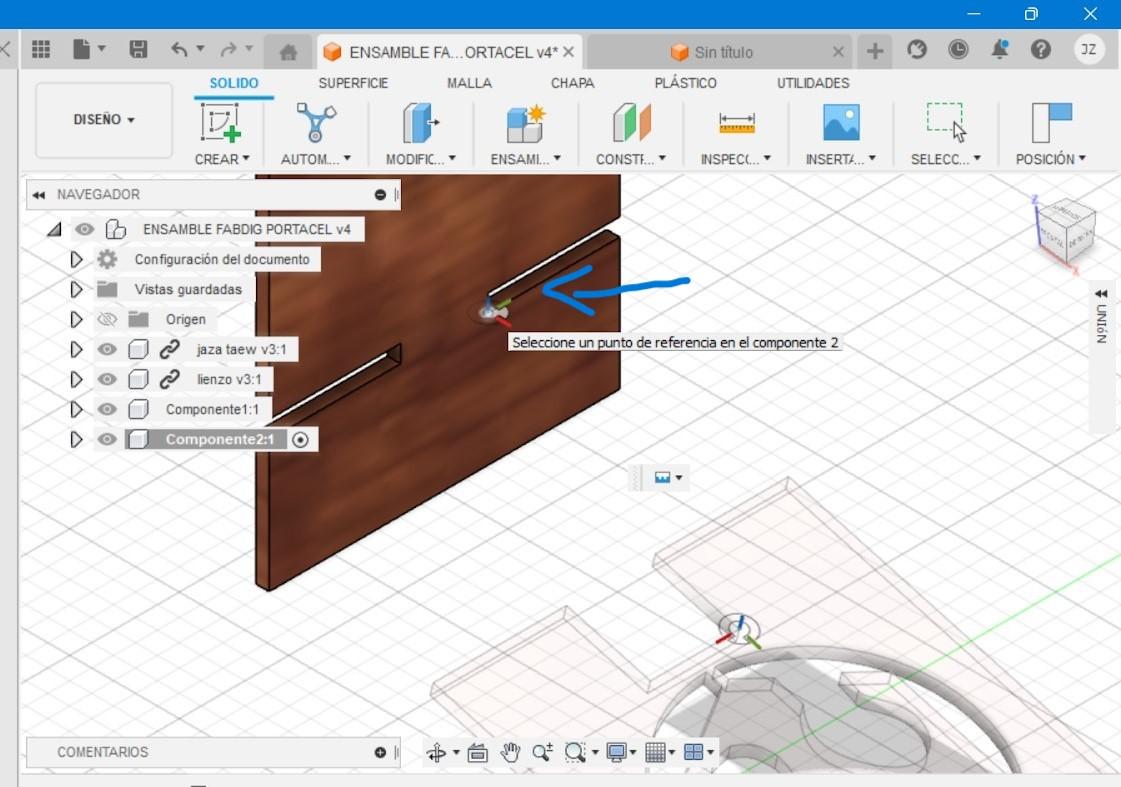Go to the Home tab icon
The width and height of the screenshot is (1121, 787).
(288, 52)
